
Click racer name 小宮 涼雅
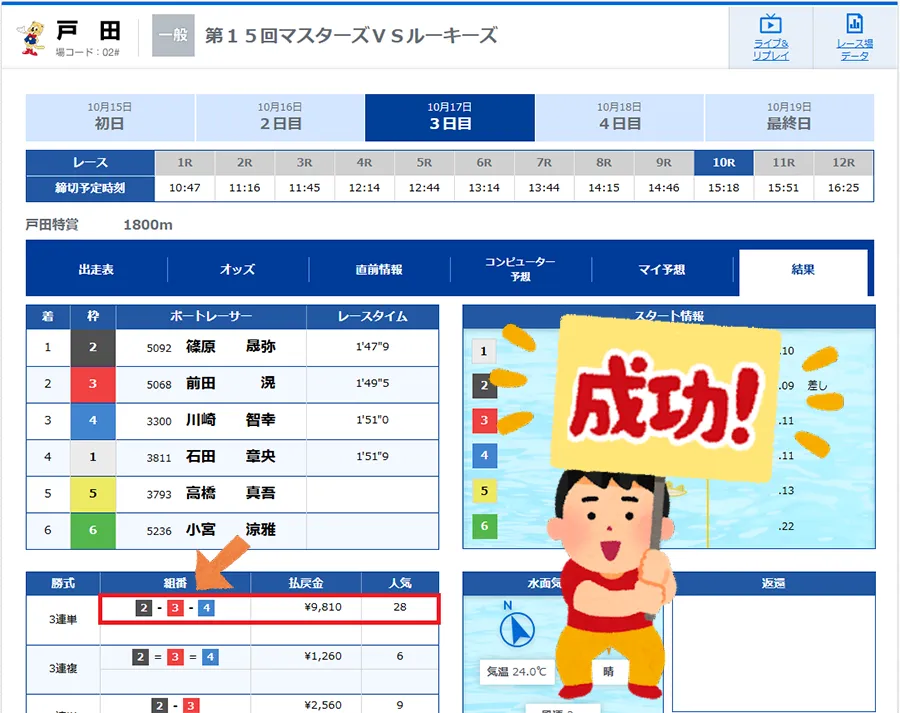coord(231,530)
